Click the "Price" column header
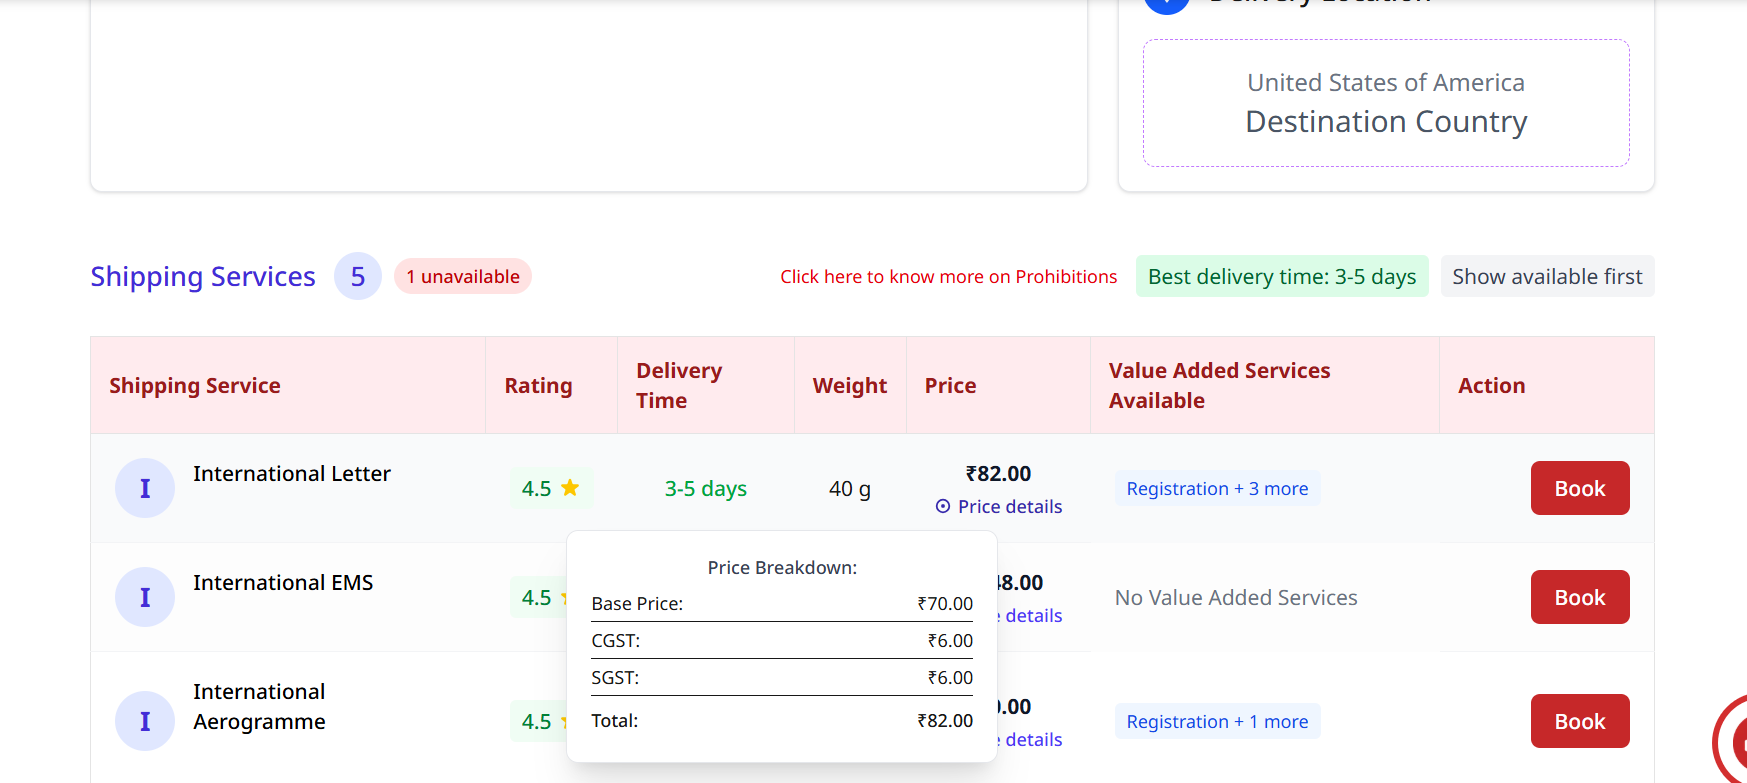Viewport: 1747px width, 783px height. (950, 386)
